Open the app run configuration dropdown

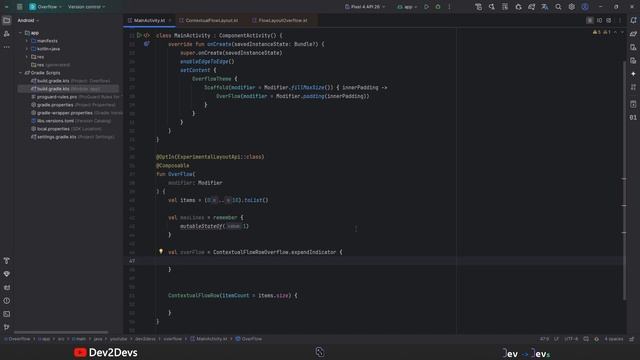click(408, 7)
